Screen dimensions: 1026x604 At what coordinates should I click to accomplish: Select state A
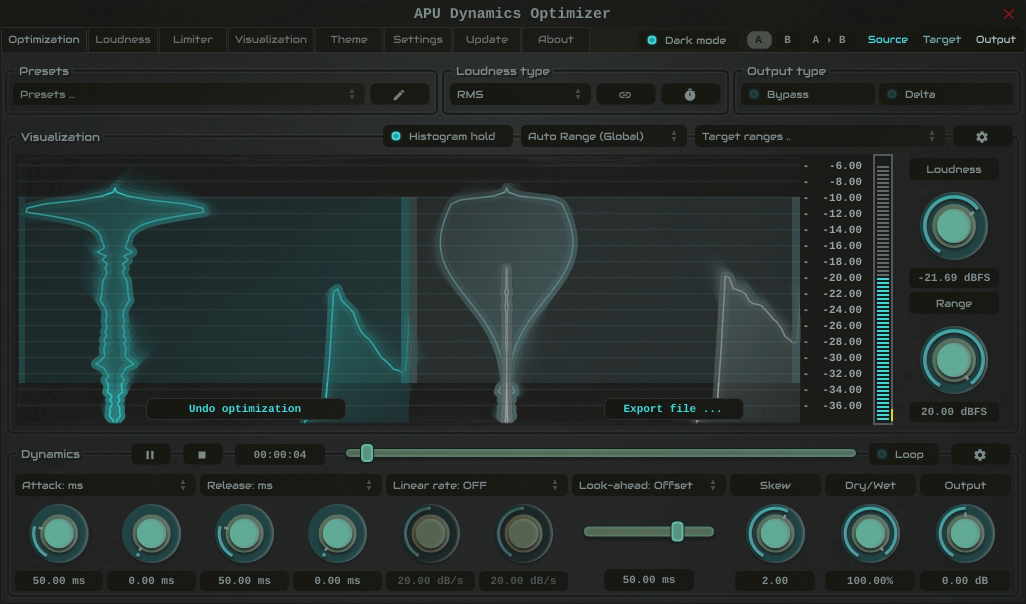coord(758,40)
